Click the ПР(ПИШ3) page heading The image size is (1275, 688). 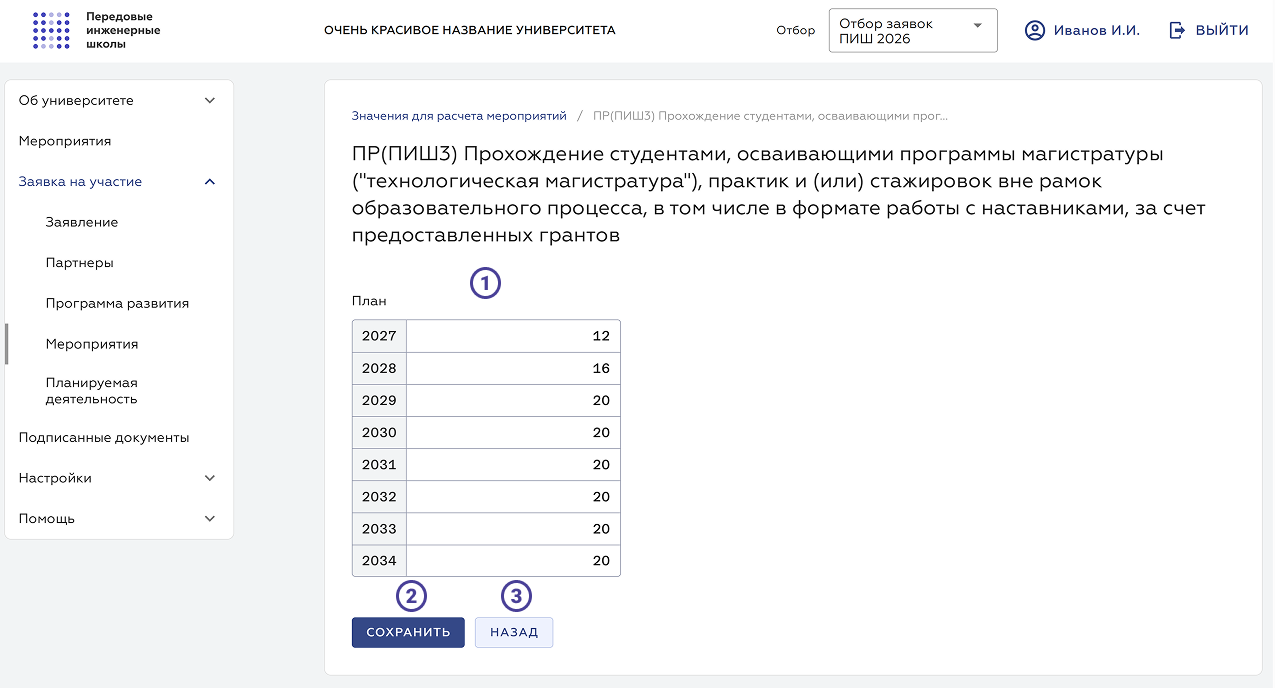(778, 195)
